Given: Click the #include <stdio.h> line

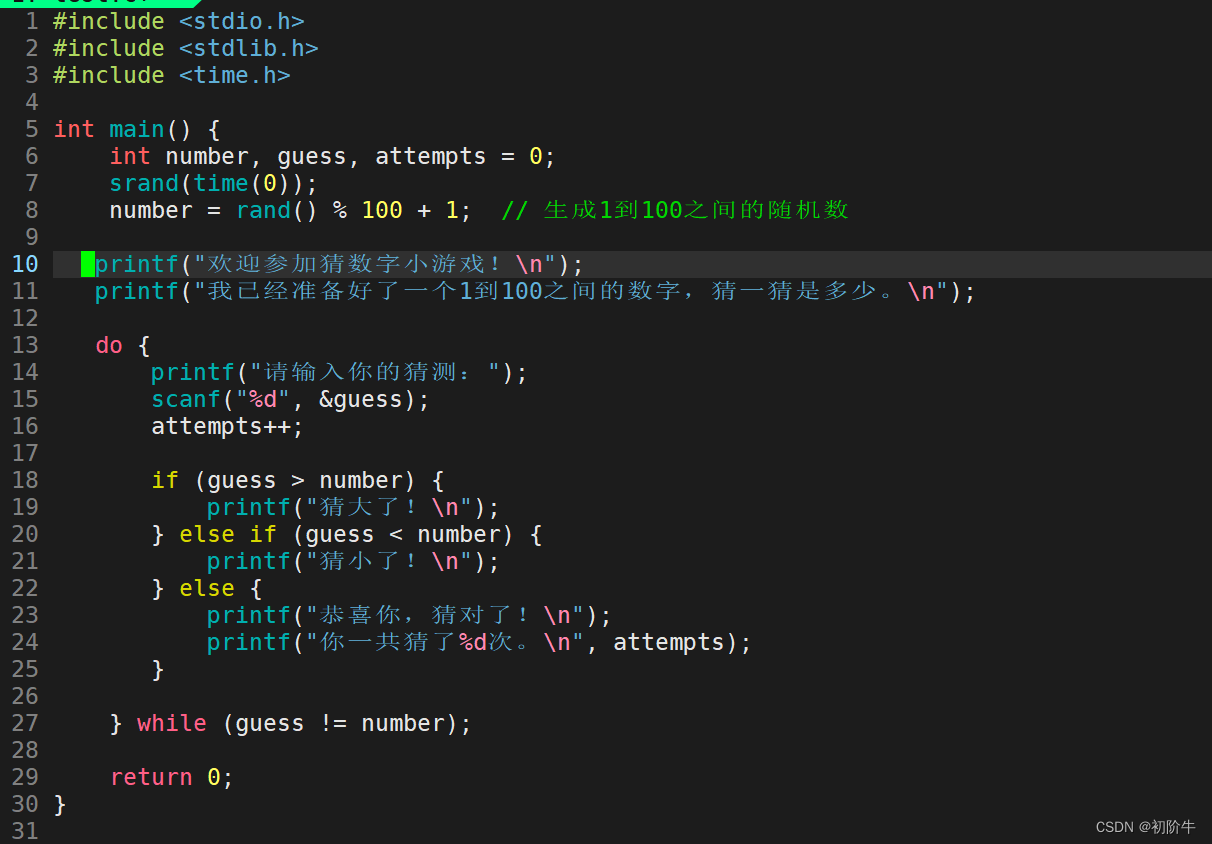Looking at the screenshot, I should 179,21.
